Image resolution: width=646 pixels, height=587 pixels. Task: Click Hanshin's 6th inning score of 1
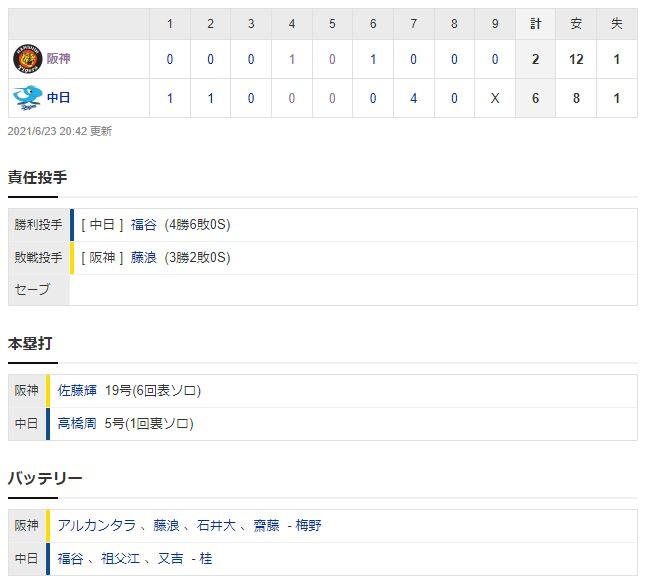click(x=373, y=59)
